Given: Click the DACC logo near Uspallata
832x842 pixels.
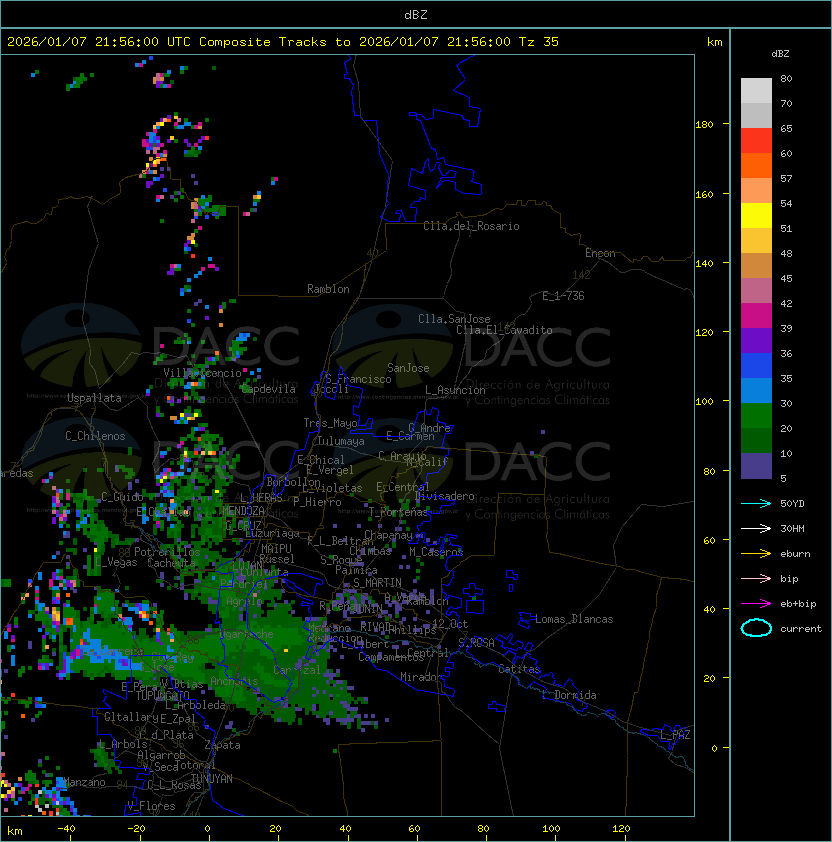Looking at the screenshot, I should pos(160,346).
